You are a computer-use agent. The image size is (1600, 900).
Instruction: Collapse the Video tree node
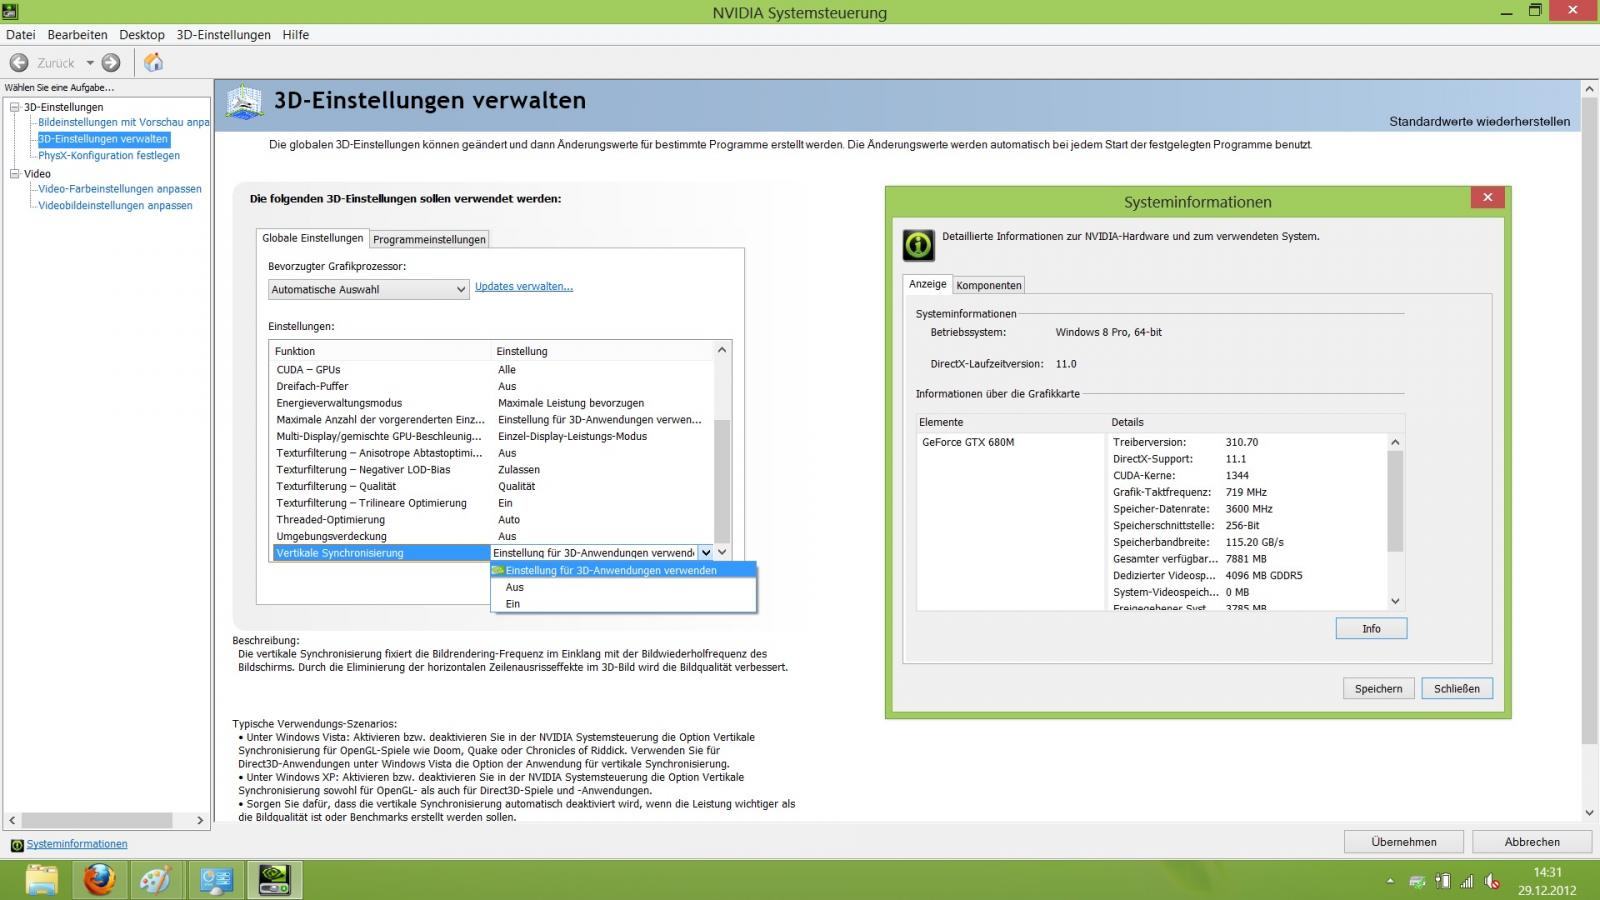pyautogui.click(x=15, y=174)
